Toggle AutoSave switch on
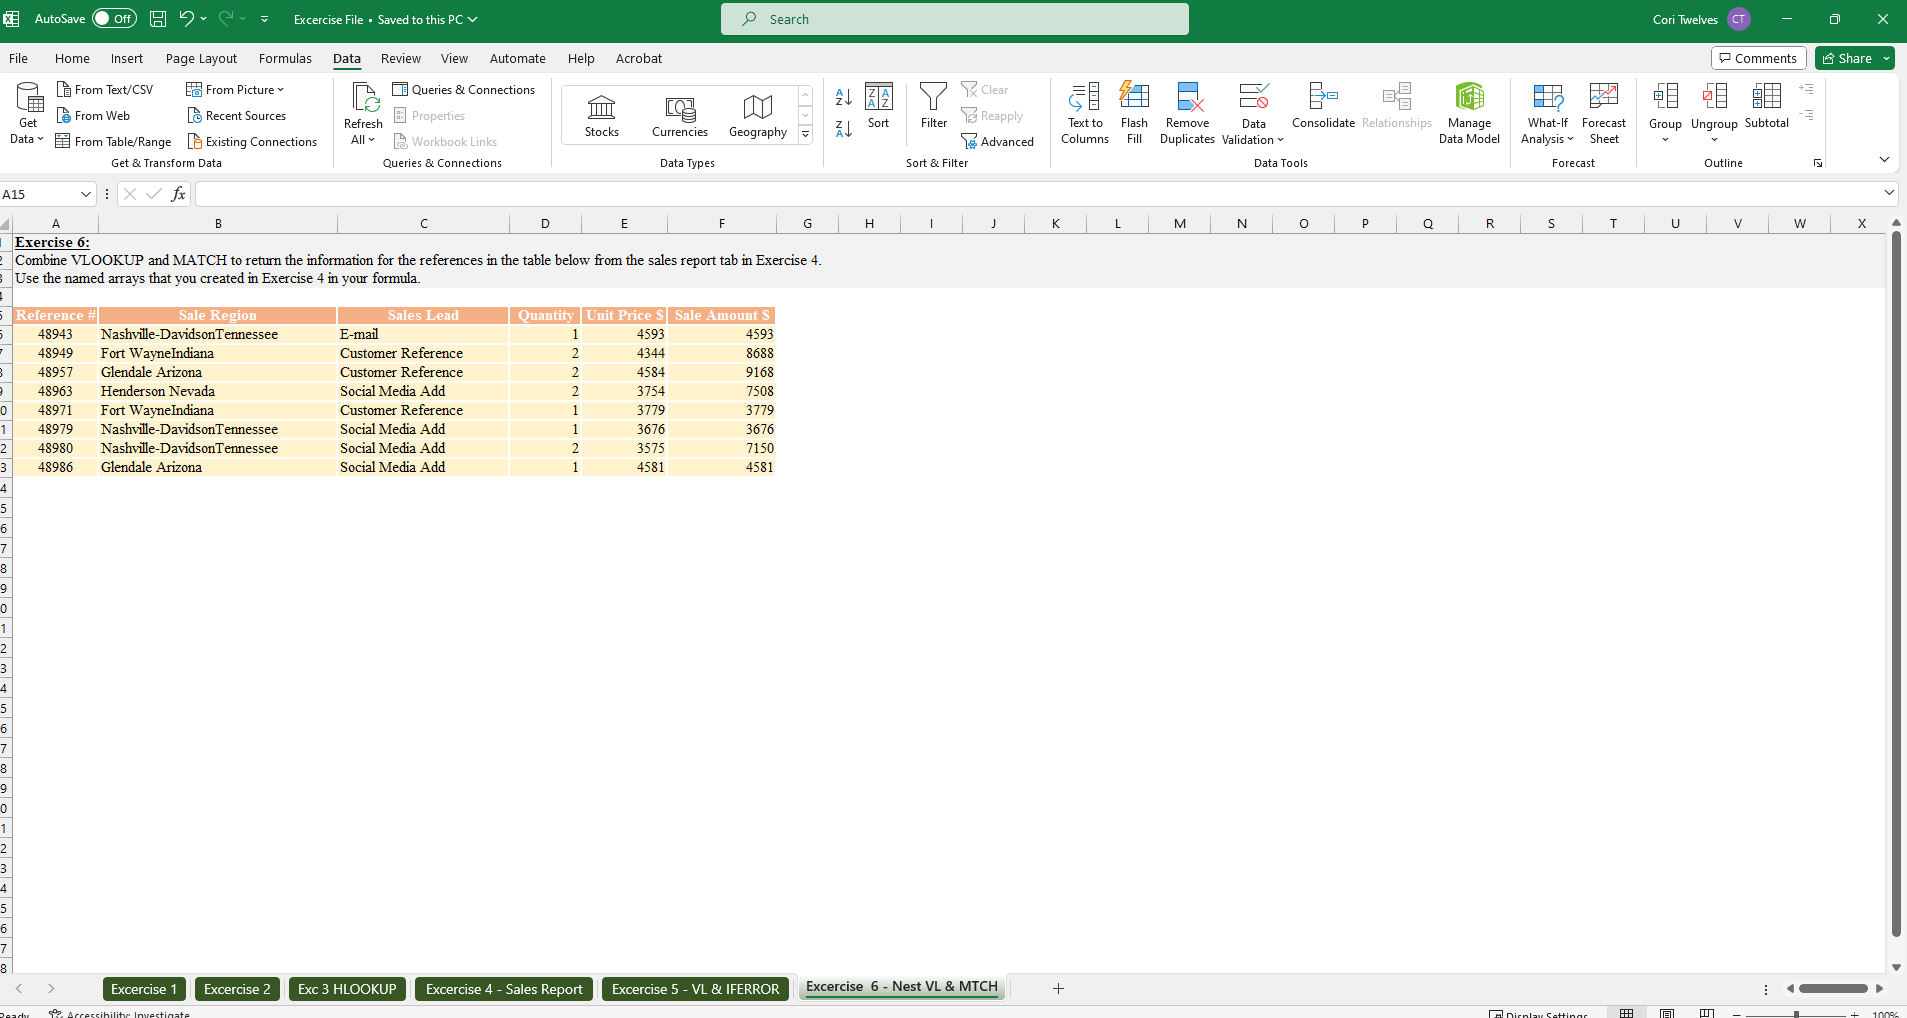The image size is (1907, 1018). (114, 19)
